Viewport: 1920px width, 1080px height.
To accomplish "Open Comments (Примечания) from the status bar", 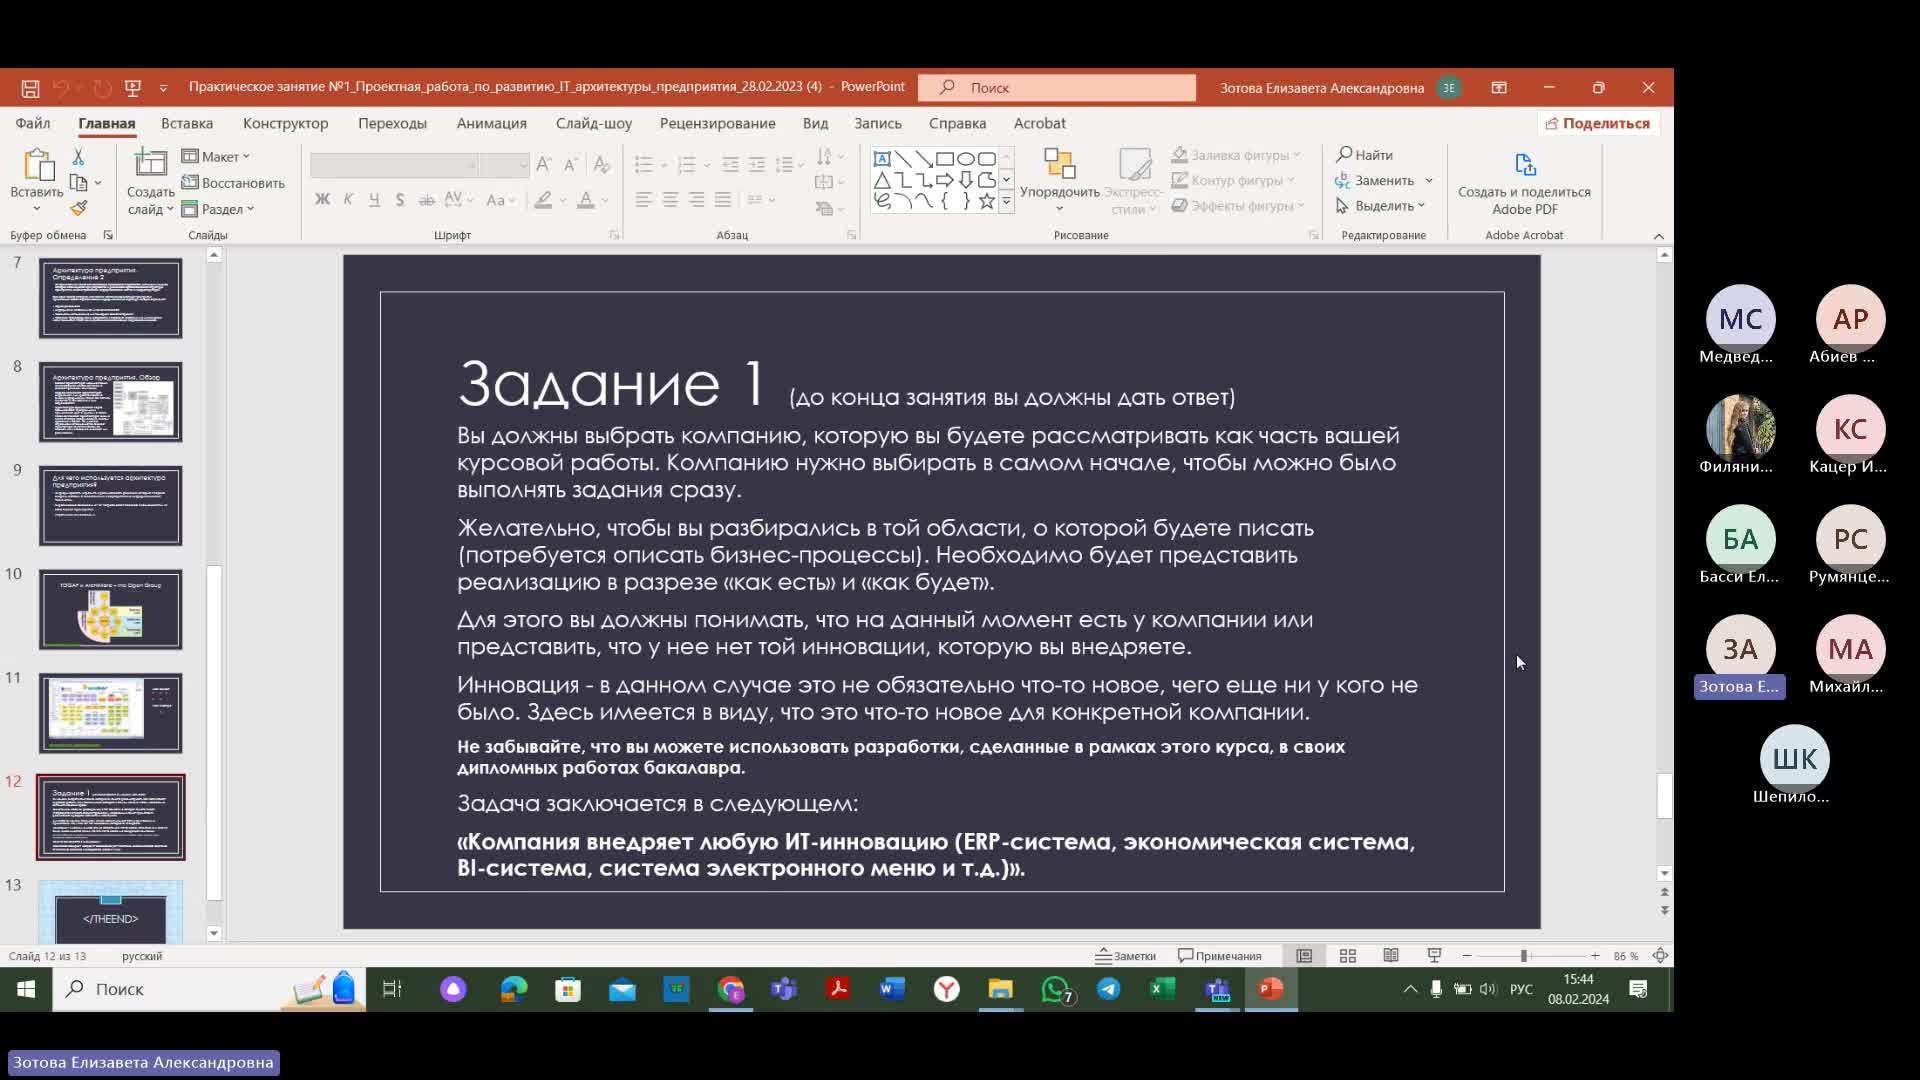I will (x=1220, y=956).
